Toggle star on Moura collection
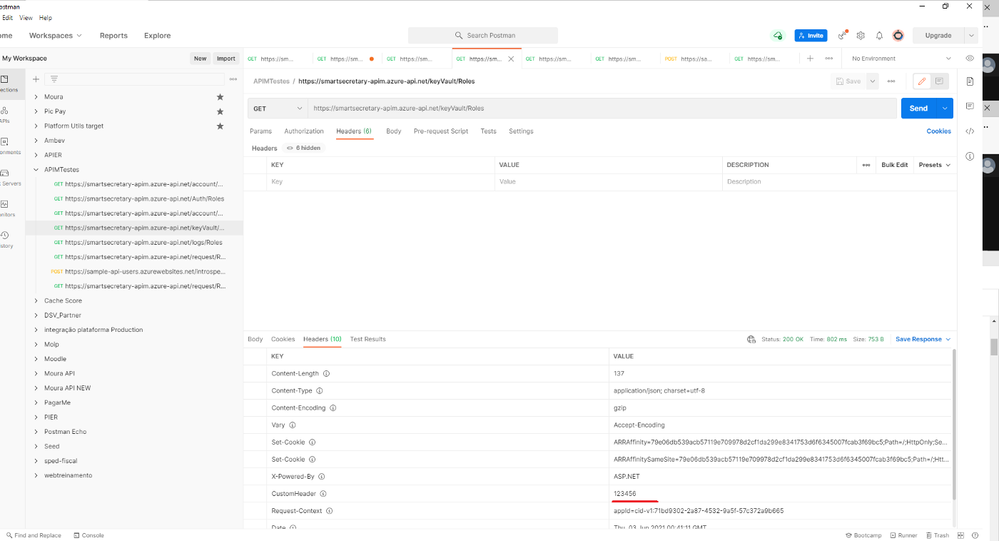Viewport: 999px width, 541px height. (x=220, y=97)
